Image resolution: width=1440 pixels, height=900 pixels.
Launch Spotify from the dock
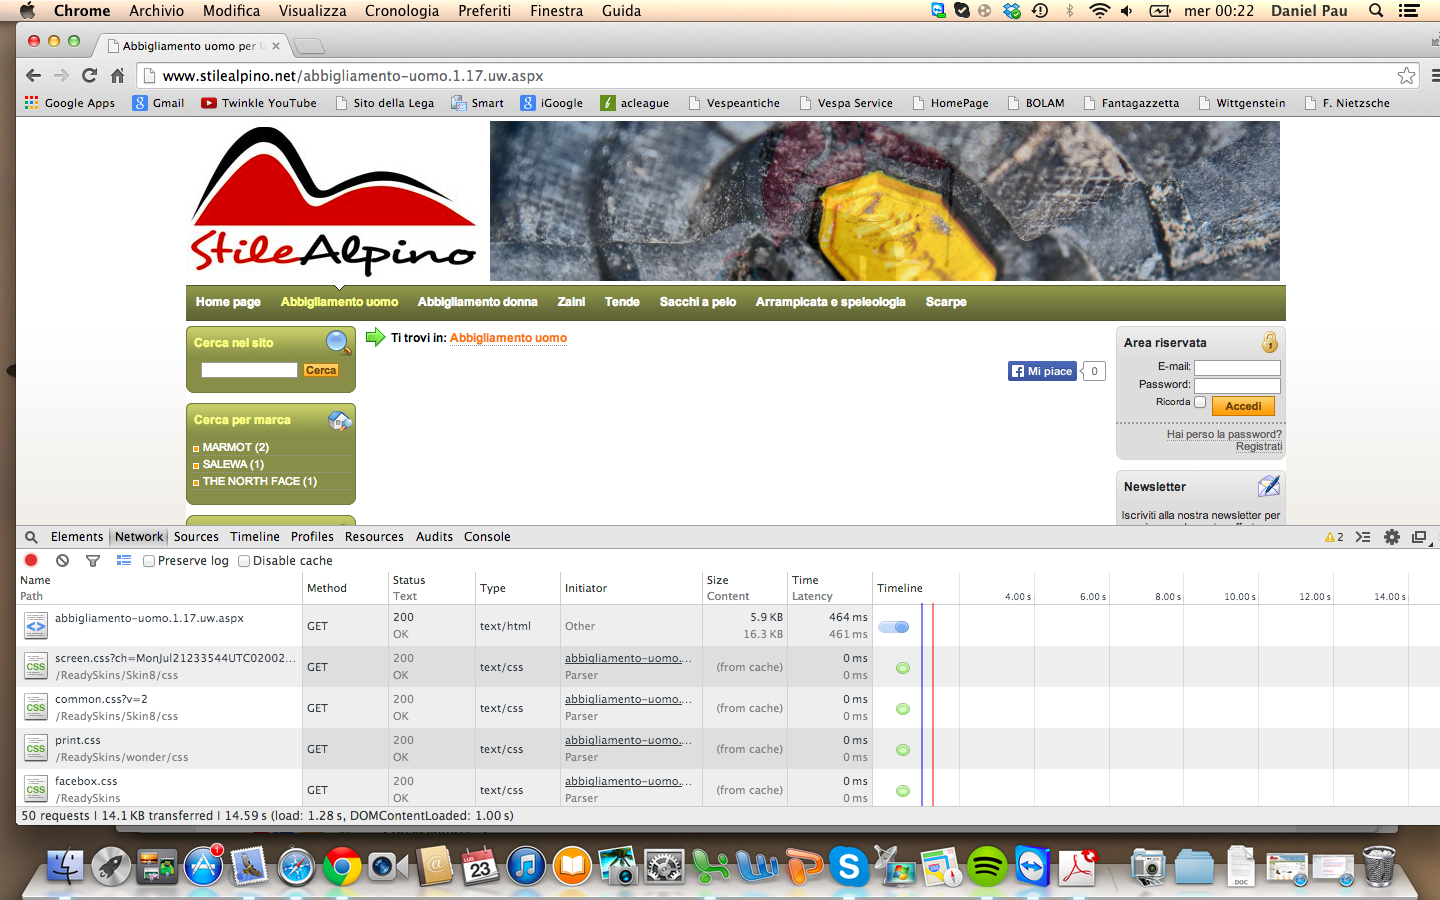(987, 866)
